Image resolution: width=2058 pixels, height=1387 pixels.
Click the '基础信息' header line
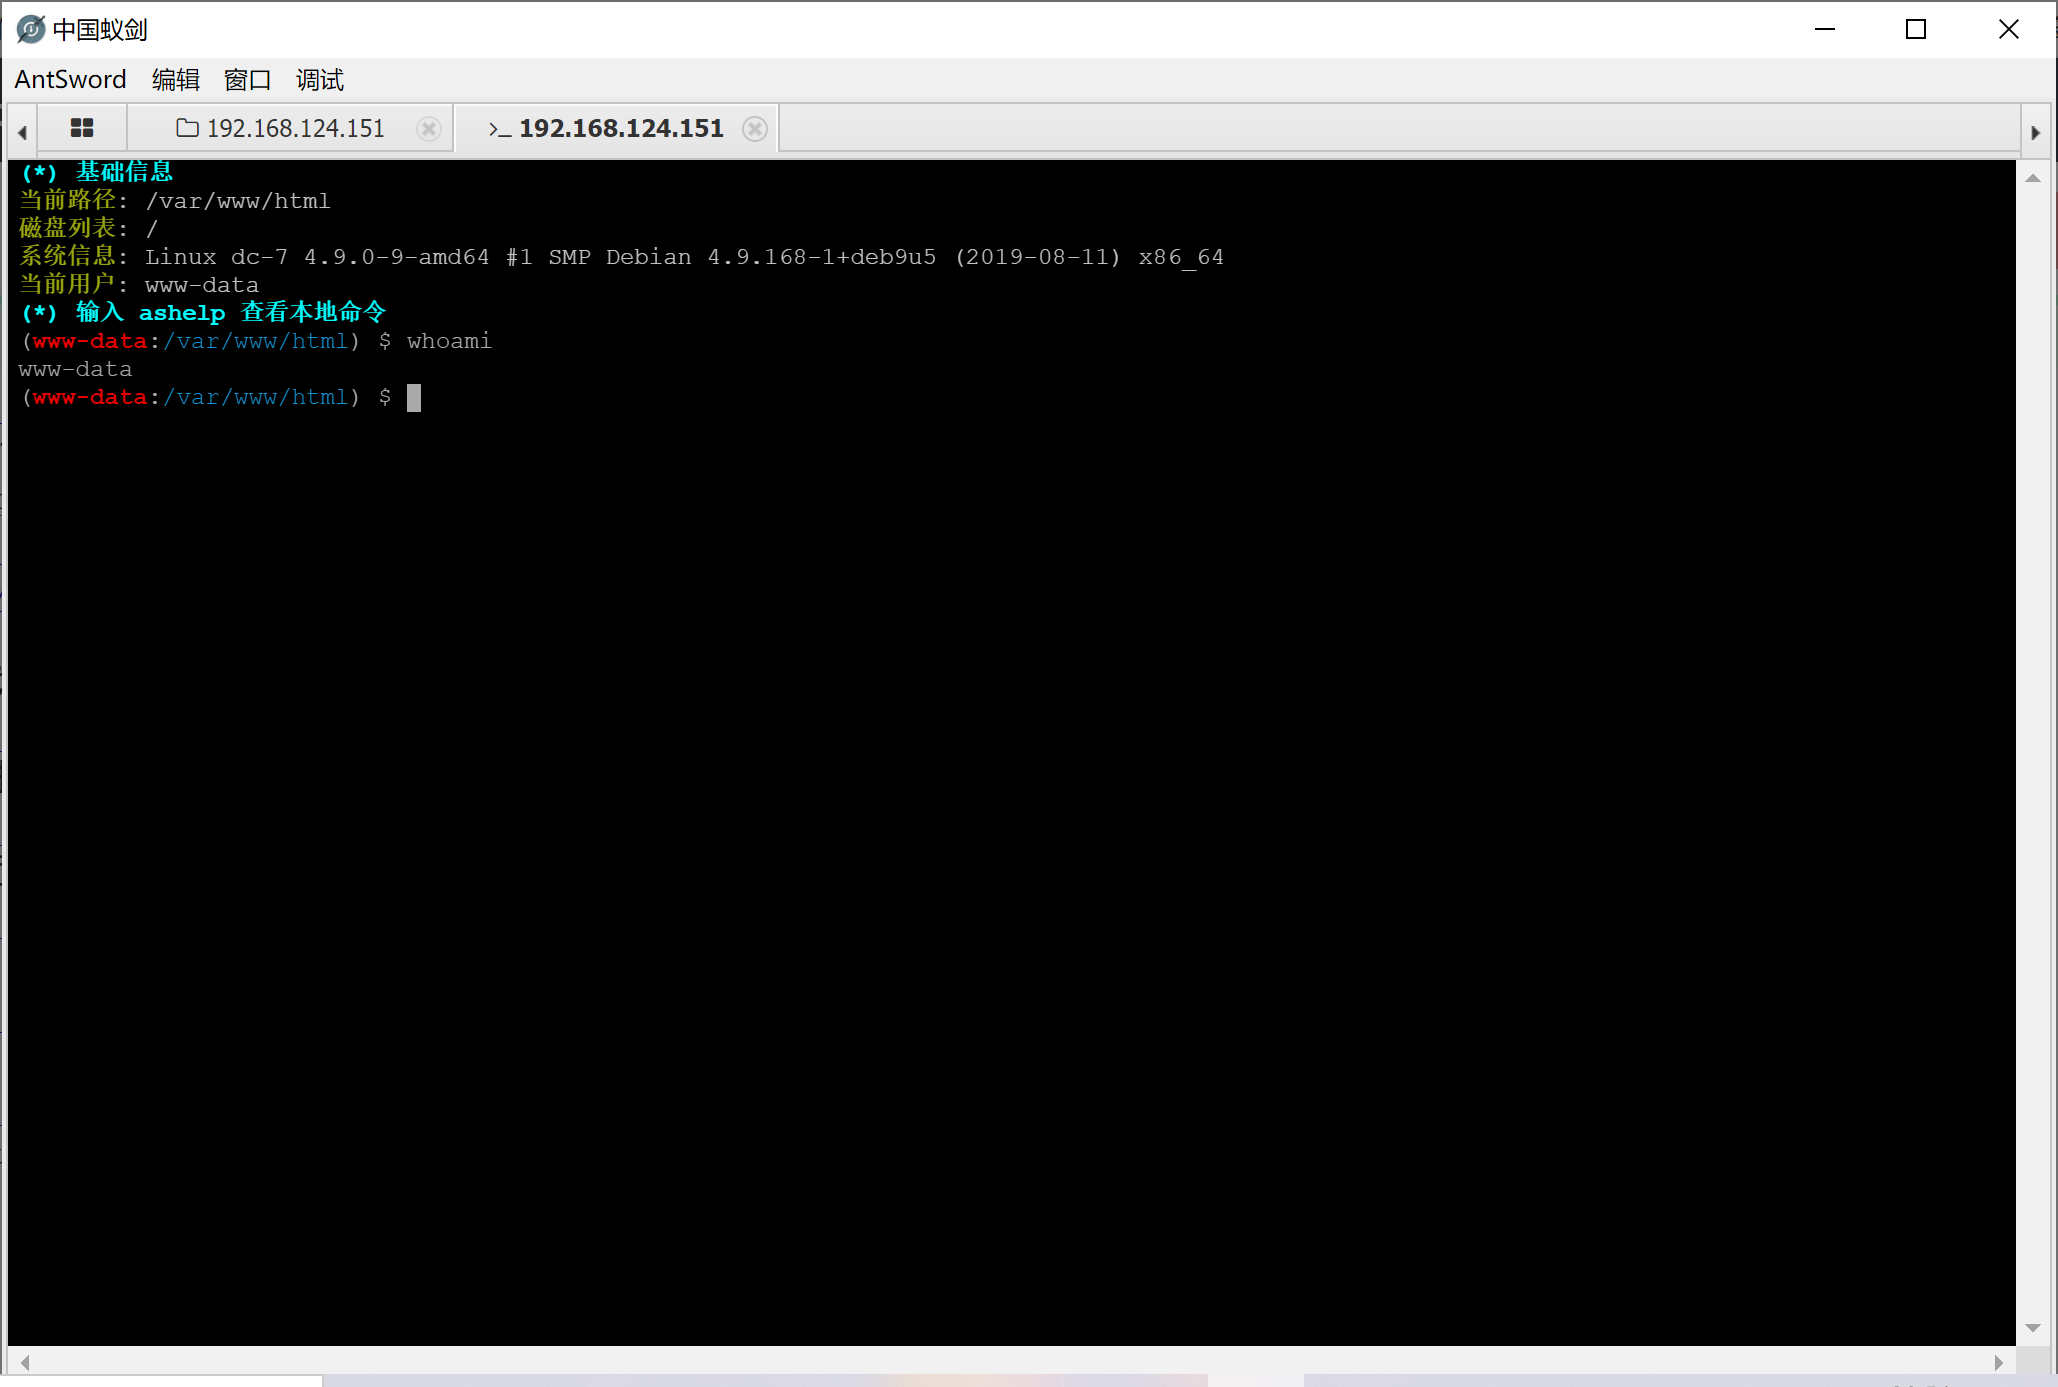[96, 172]
